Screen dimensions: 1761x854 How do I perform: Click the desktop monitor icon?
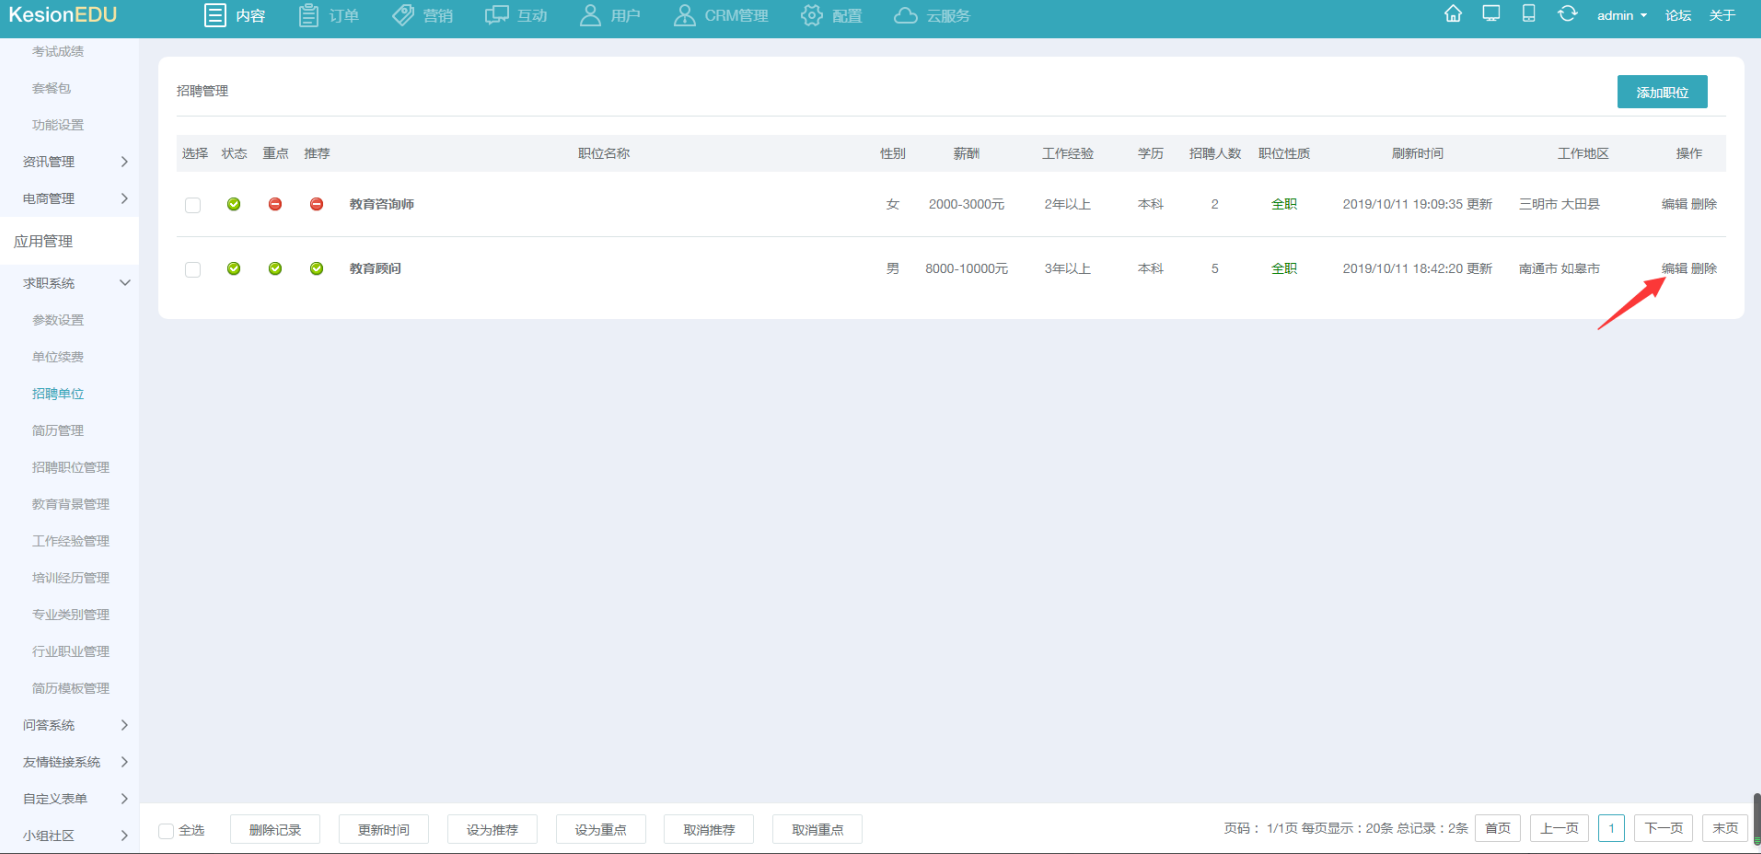click(x=1491, y=14)
